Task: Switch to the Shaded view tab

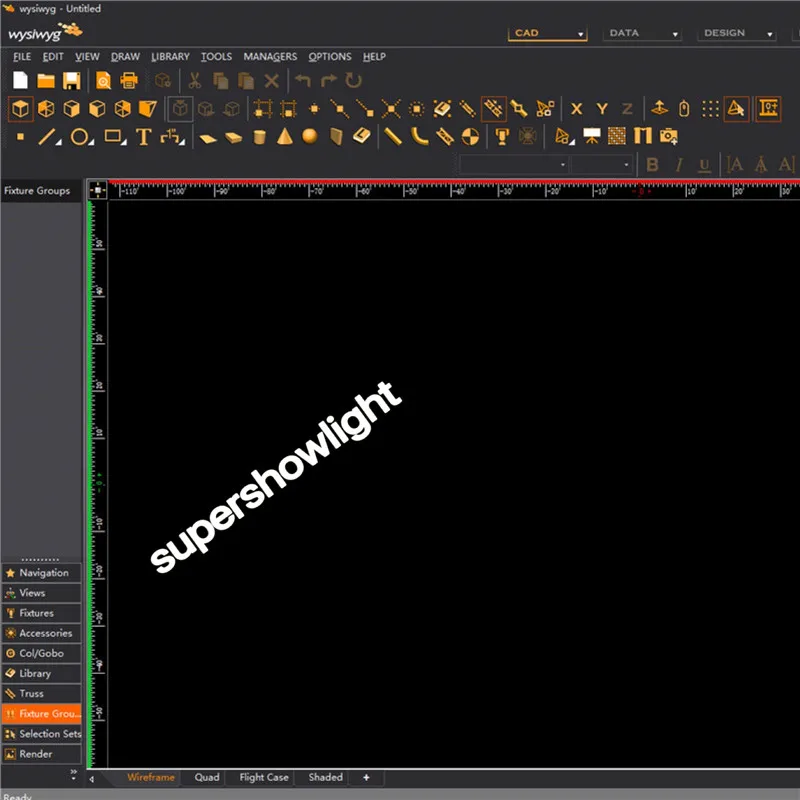Action: coord(325,777)
